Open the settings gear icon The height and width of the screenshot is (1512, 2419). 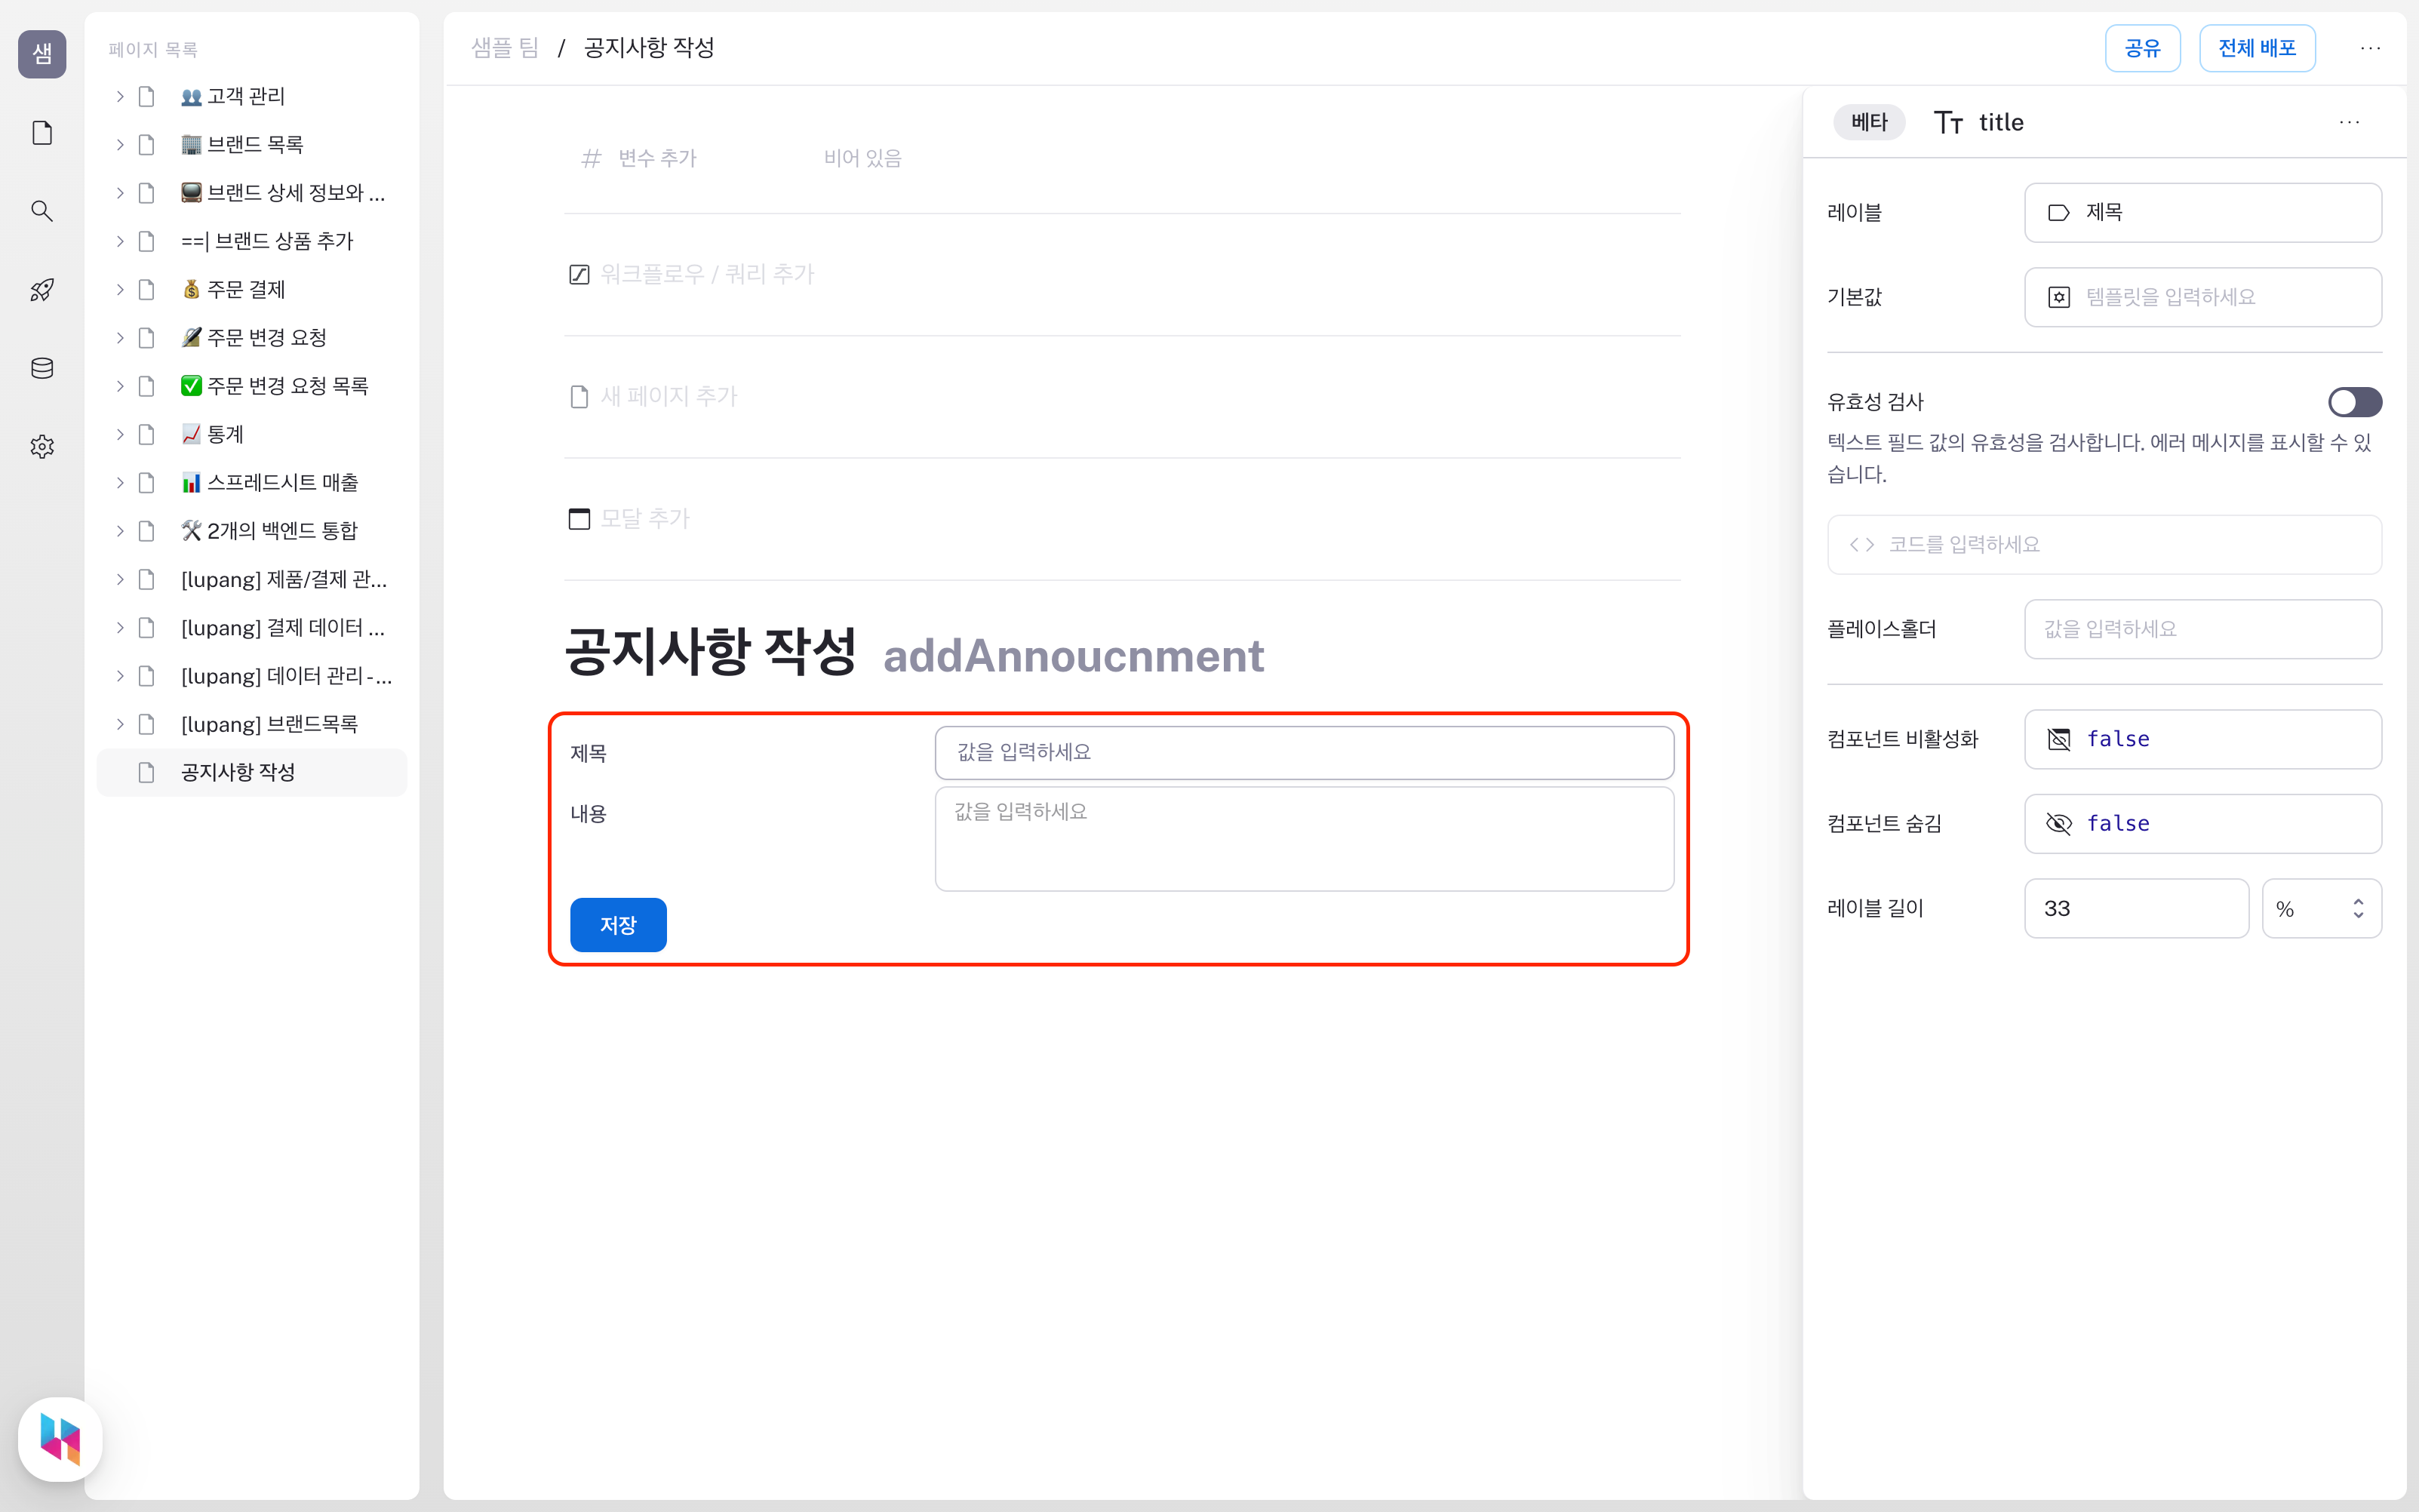point(42,446)
